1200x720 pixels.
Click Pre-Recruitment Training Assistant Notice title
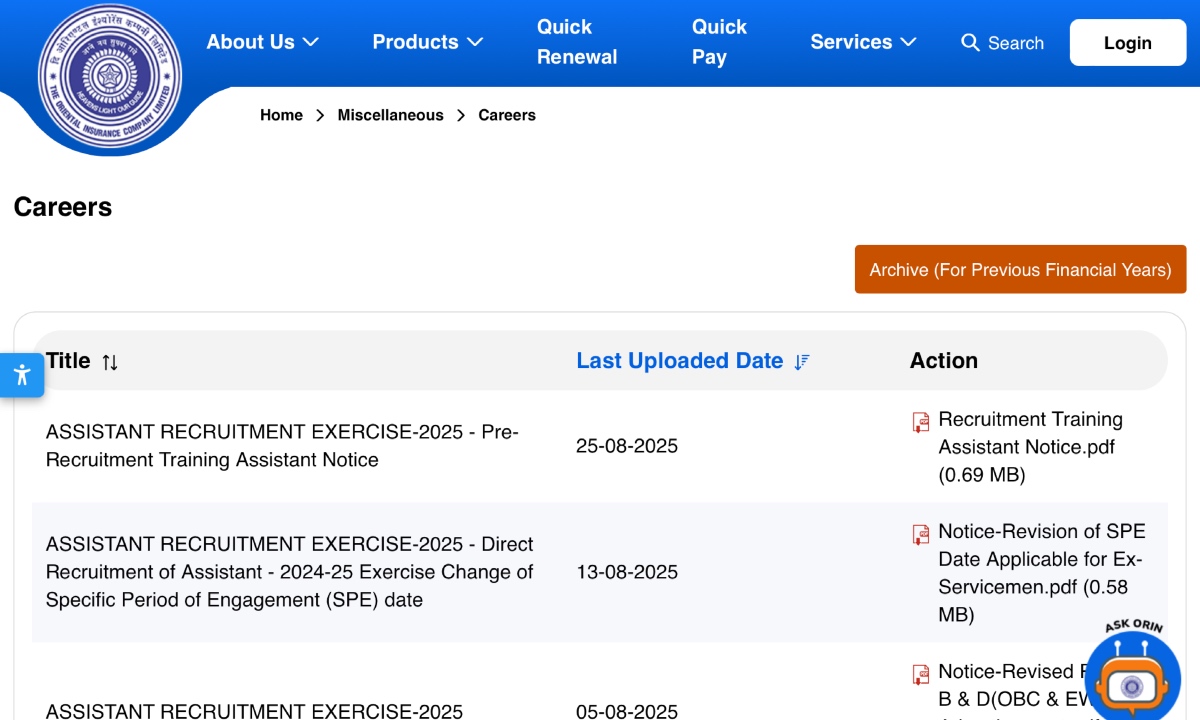[x=282, y=446]
